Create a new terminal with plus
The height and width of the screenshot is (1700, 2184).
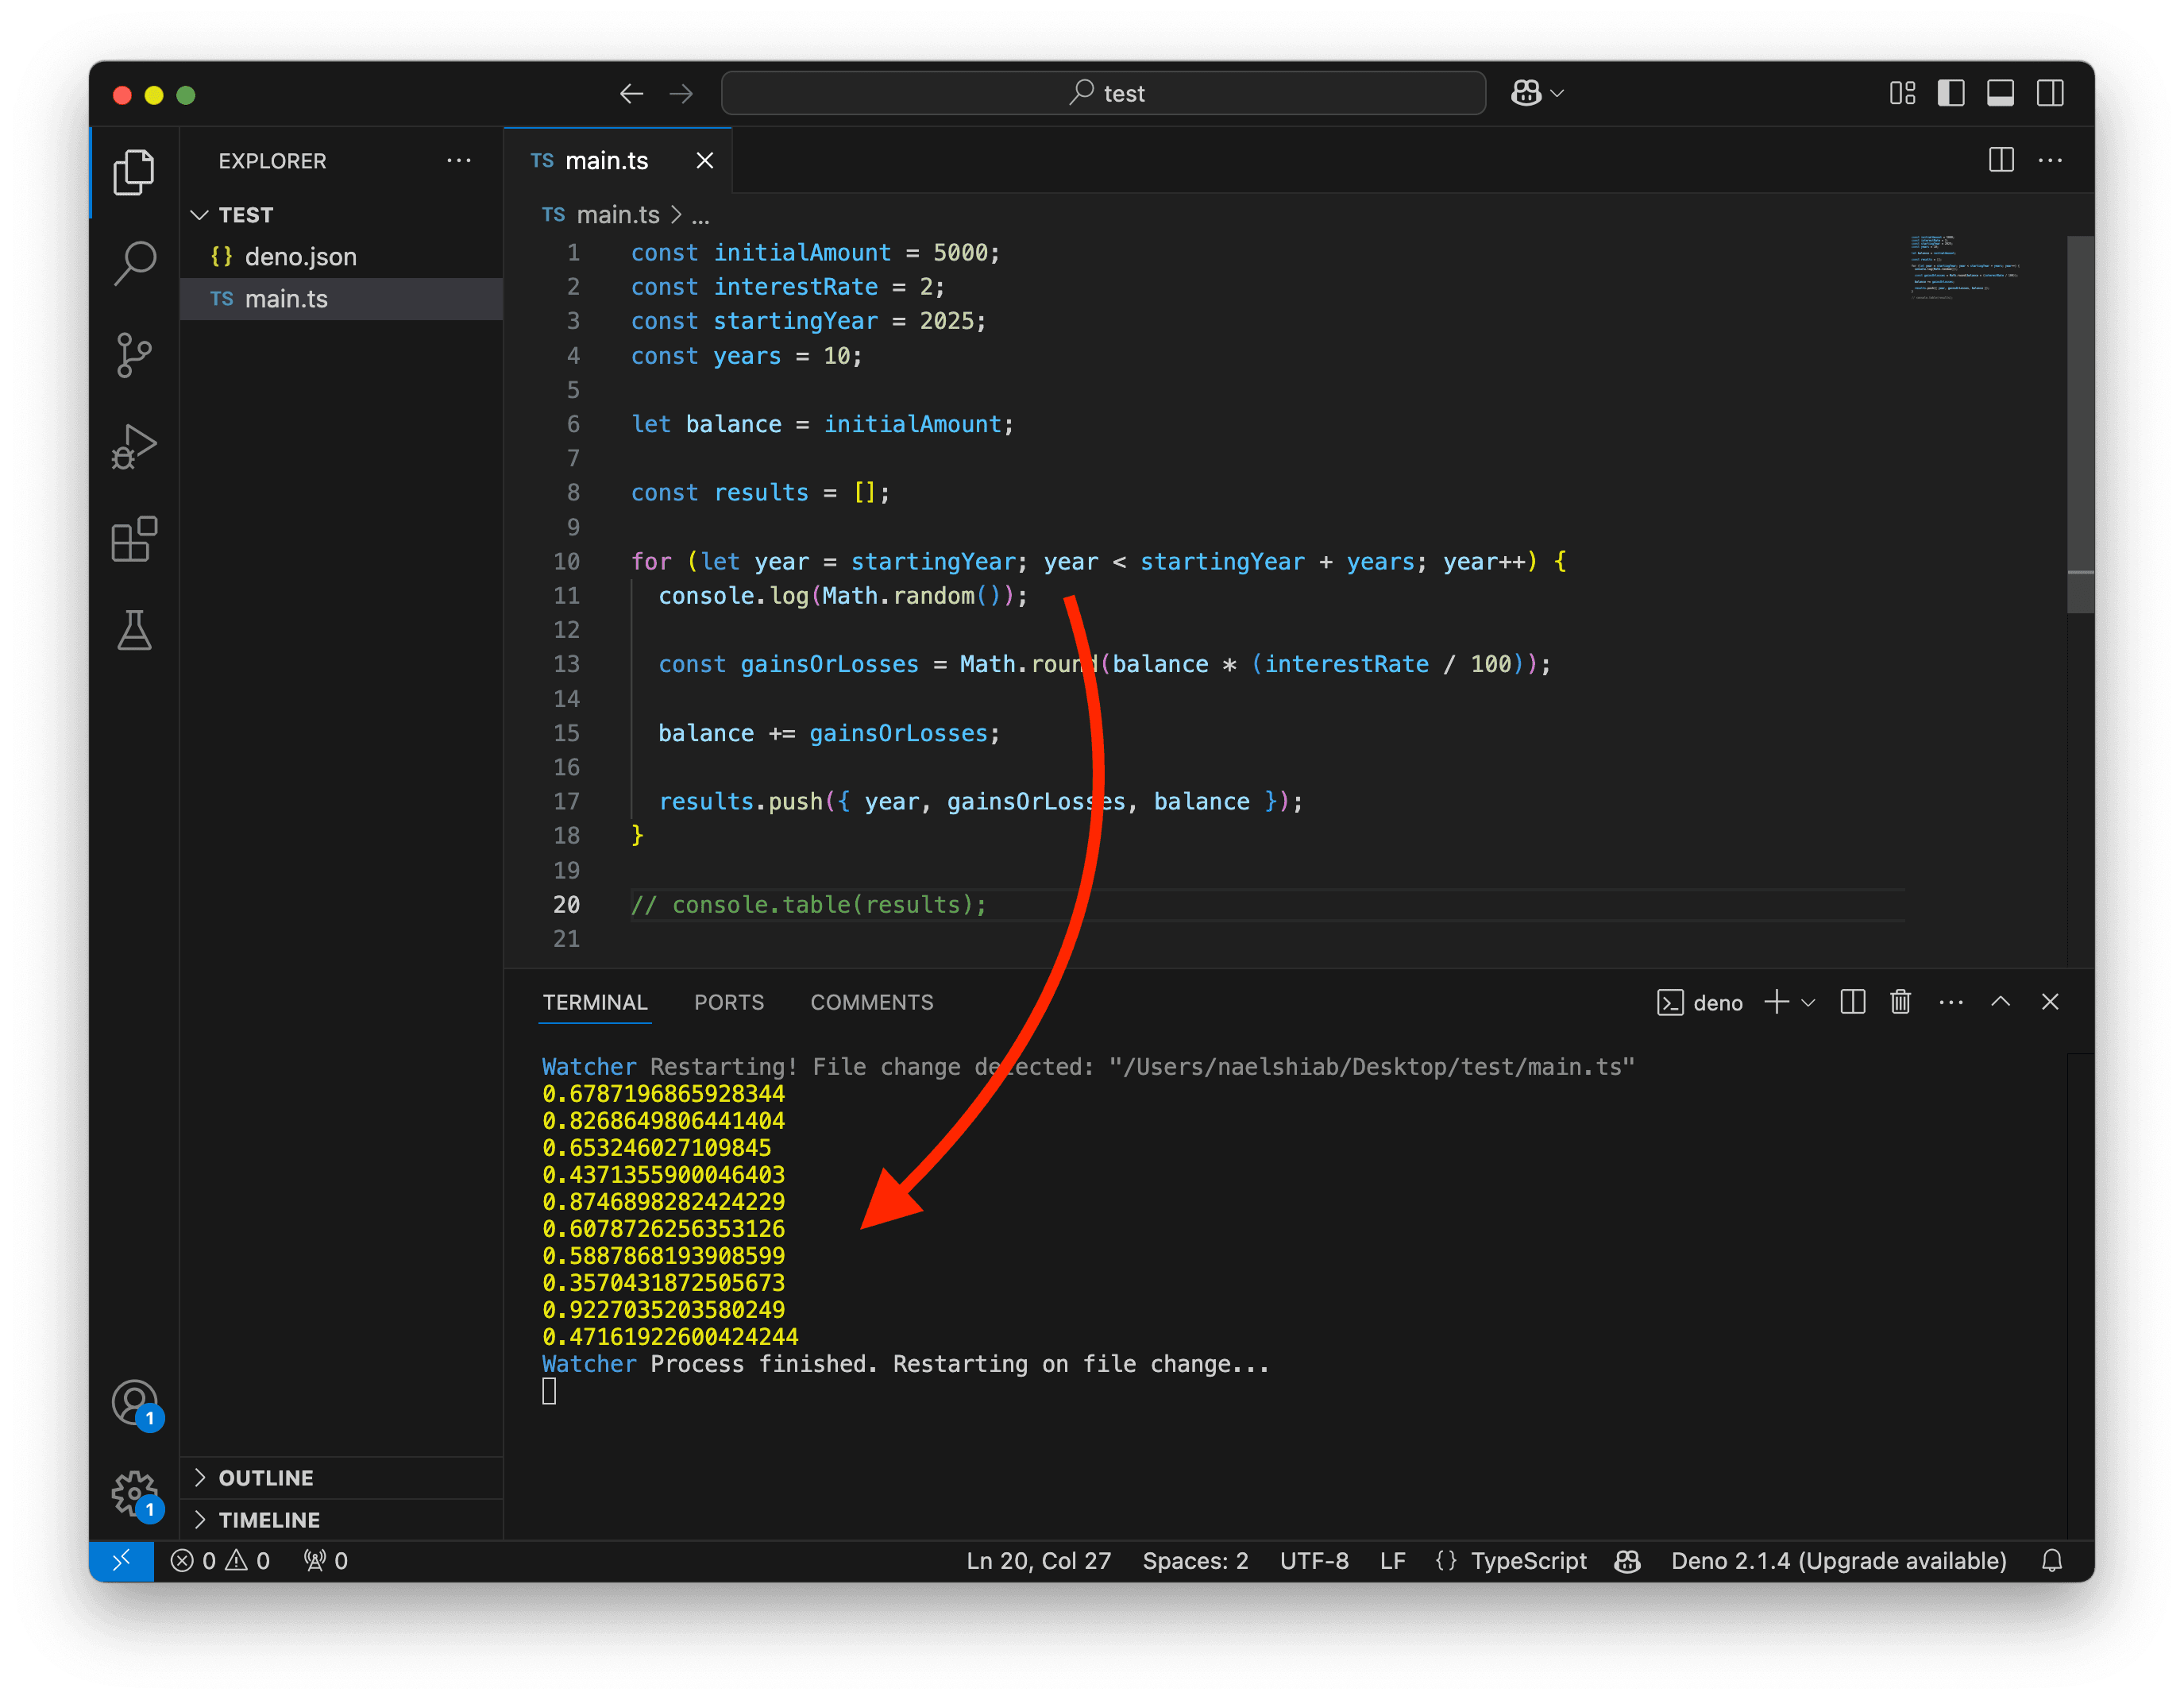(1777, 1002)
